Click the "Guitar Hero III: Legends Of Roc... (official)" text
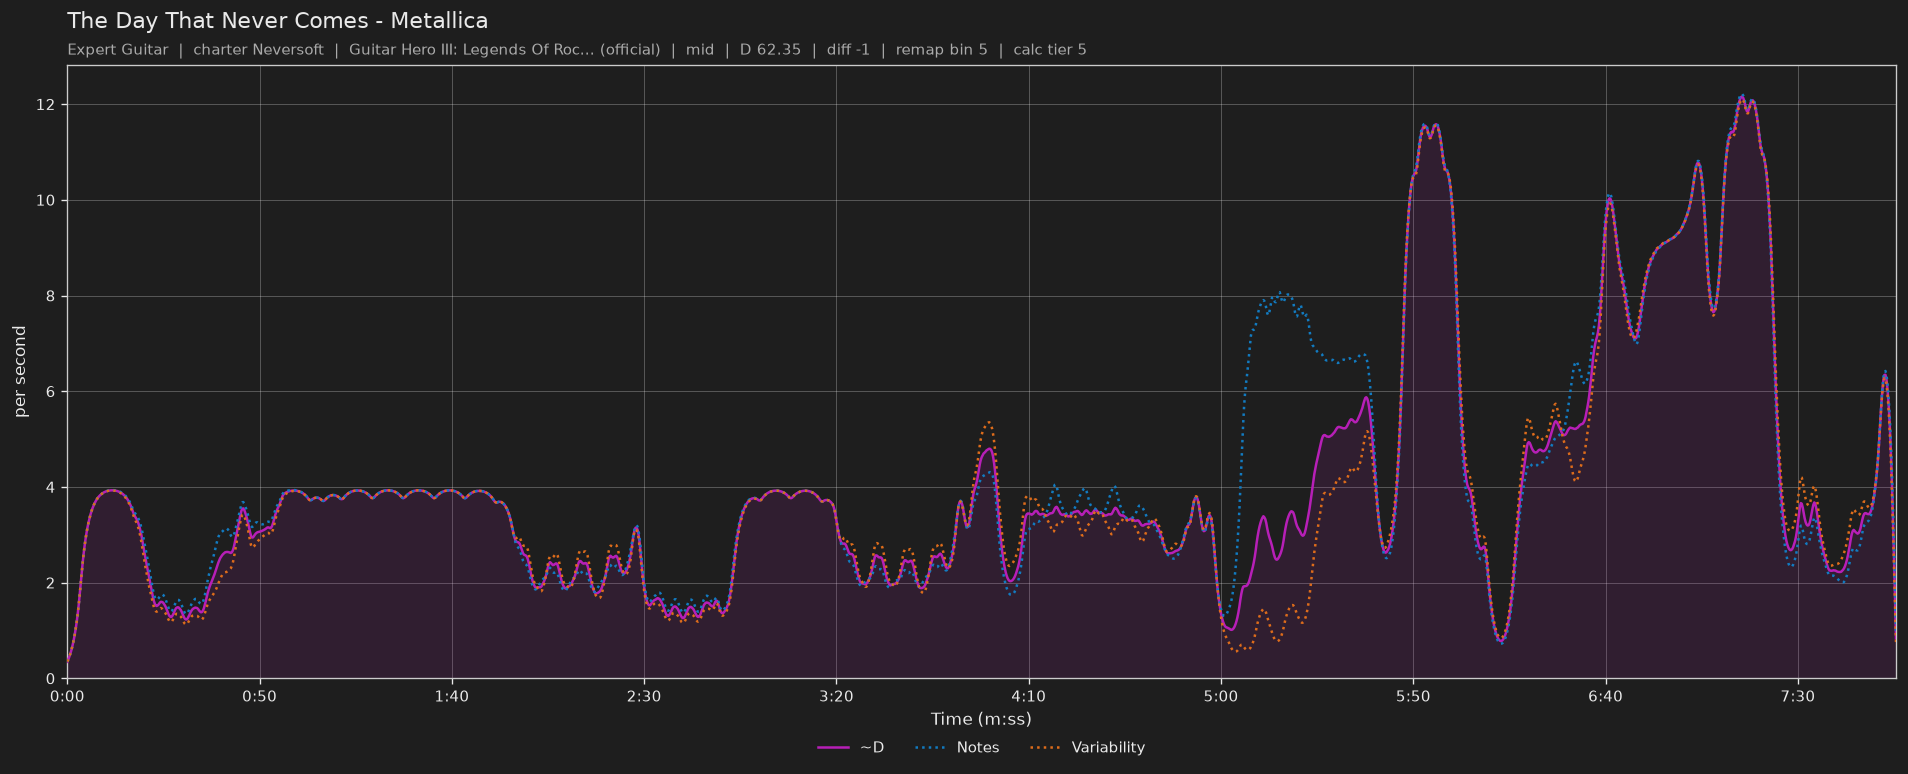The height and width of the screenshot is (774, 1908). pos(504,50)
